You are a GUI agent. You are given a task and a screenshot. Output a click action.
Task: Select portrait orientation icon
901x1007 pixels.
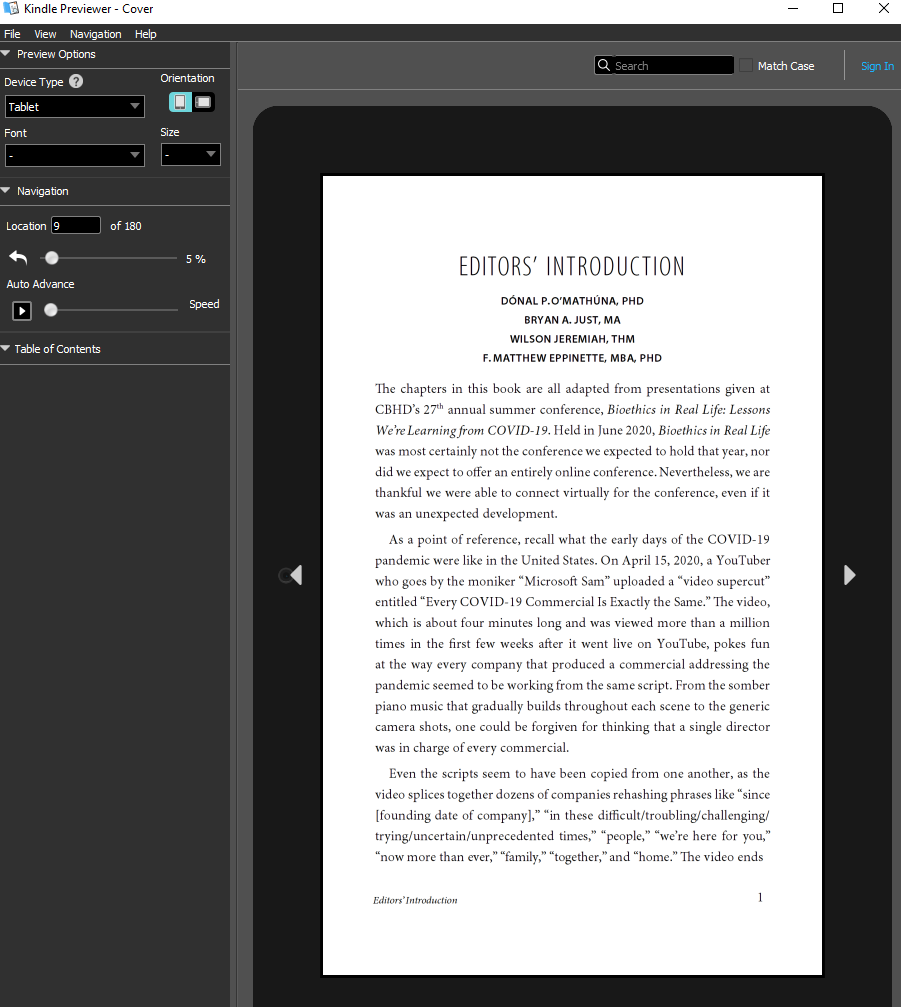point(180,102)
